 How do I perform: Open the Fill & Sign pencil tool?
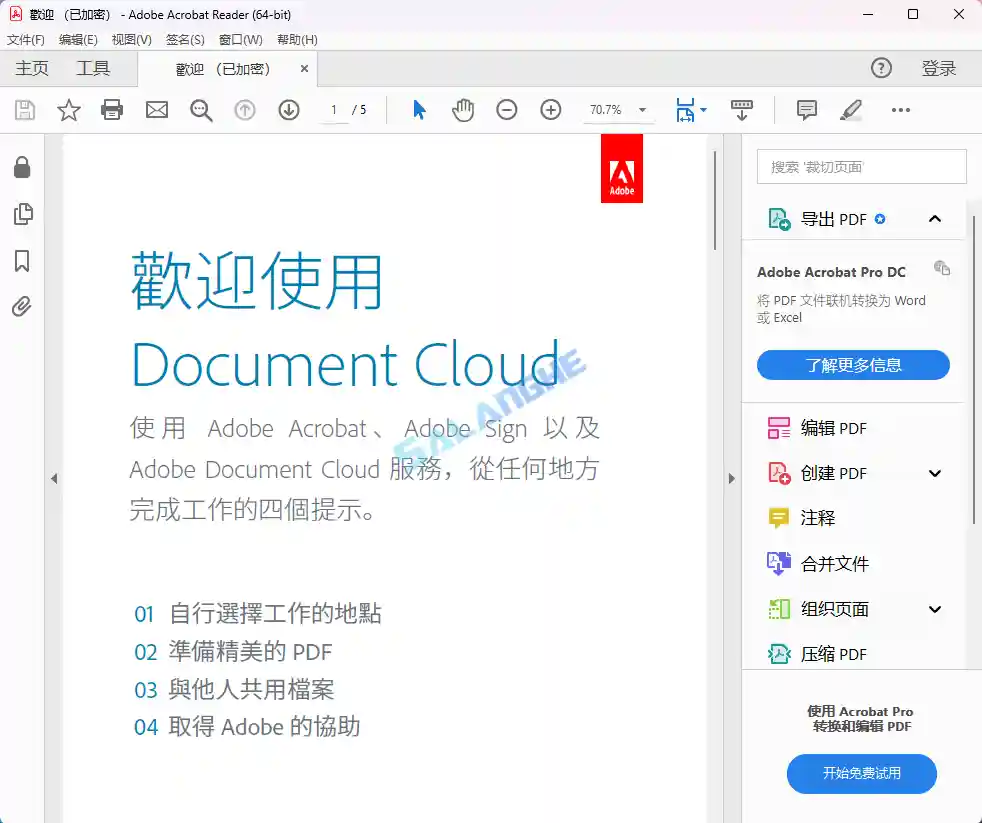[851, 110]
